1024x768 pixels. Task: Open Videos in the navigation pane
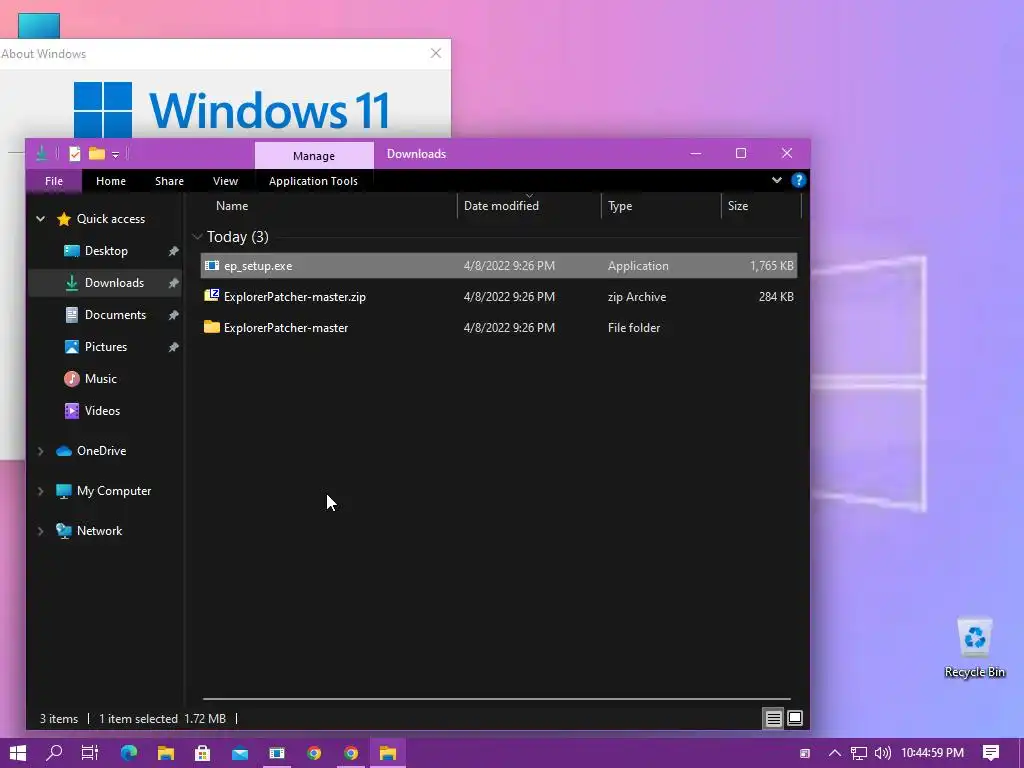(x=103, y=411)
